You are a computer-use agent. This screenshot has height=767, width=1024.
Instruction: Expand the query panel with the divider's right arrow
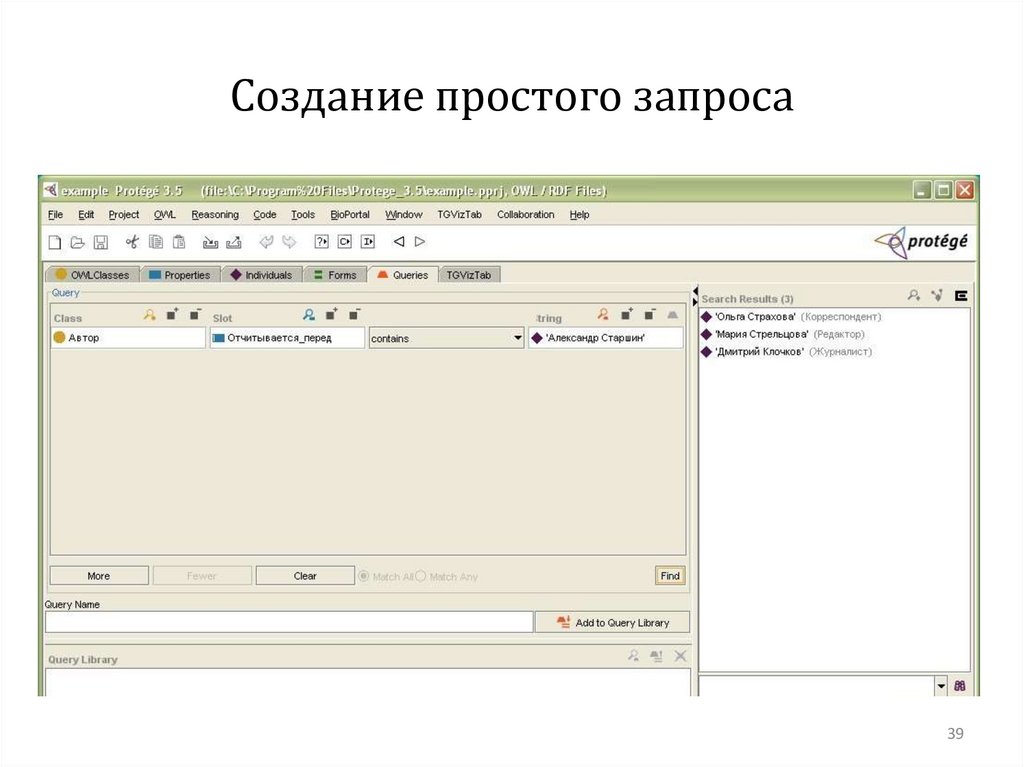[695, 301]
